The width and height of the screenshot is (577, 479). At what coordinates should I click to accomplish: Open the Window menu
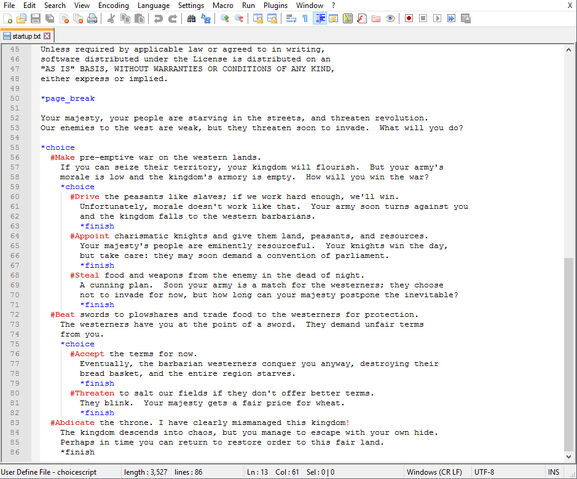[309, 5]
